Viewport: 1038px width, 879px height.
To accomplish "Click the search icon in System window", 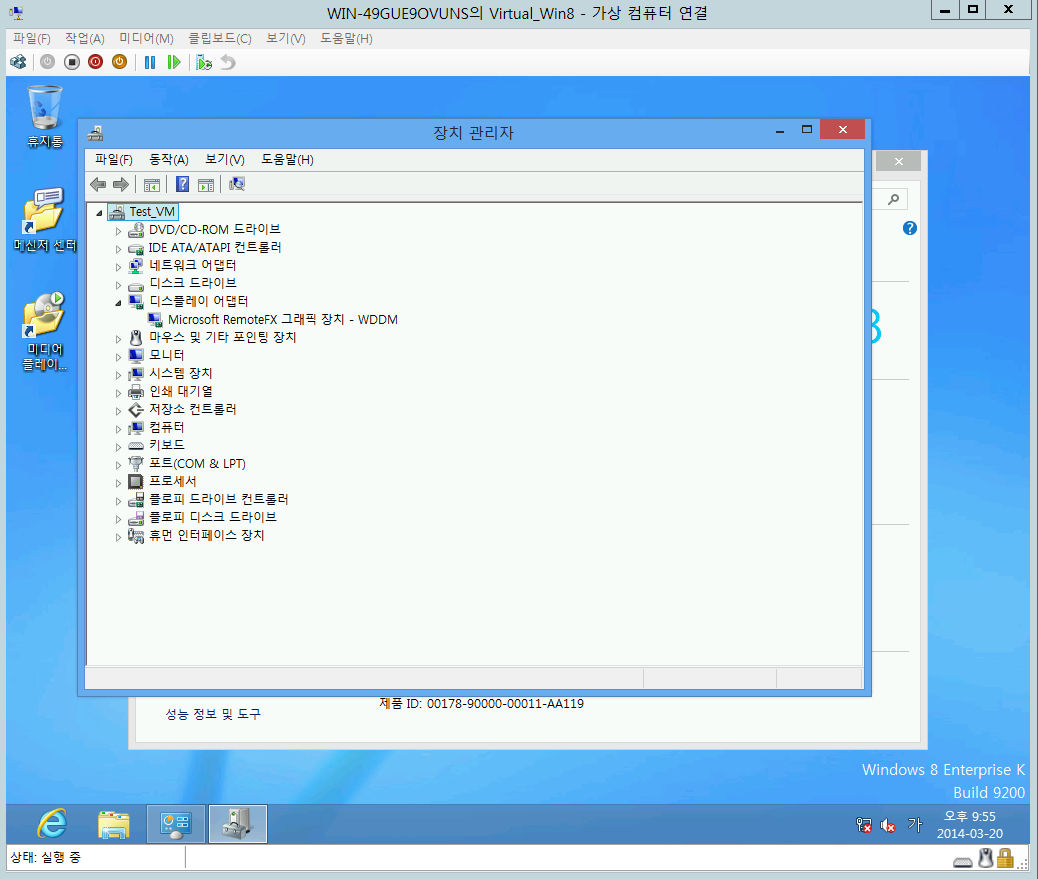I will click(x=894, y=199).
